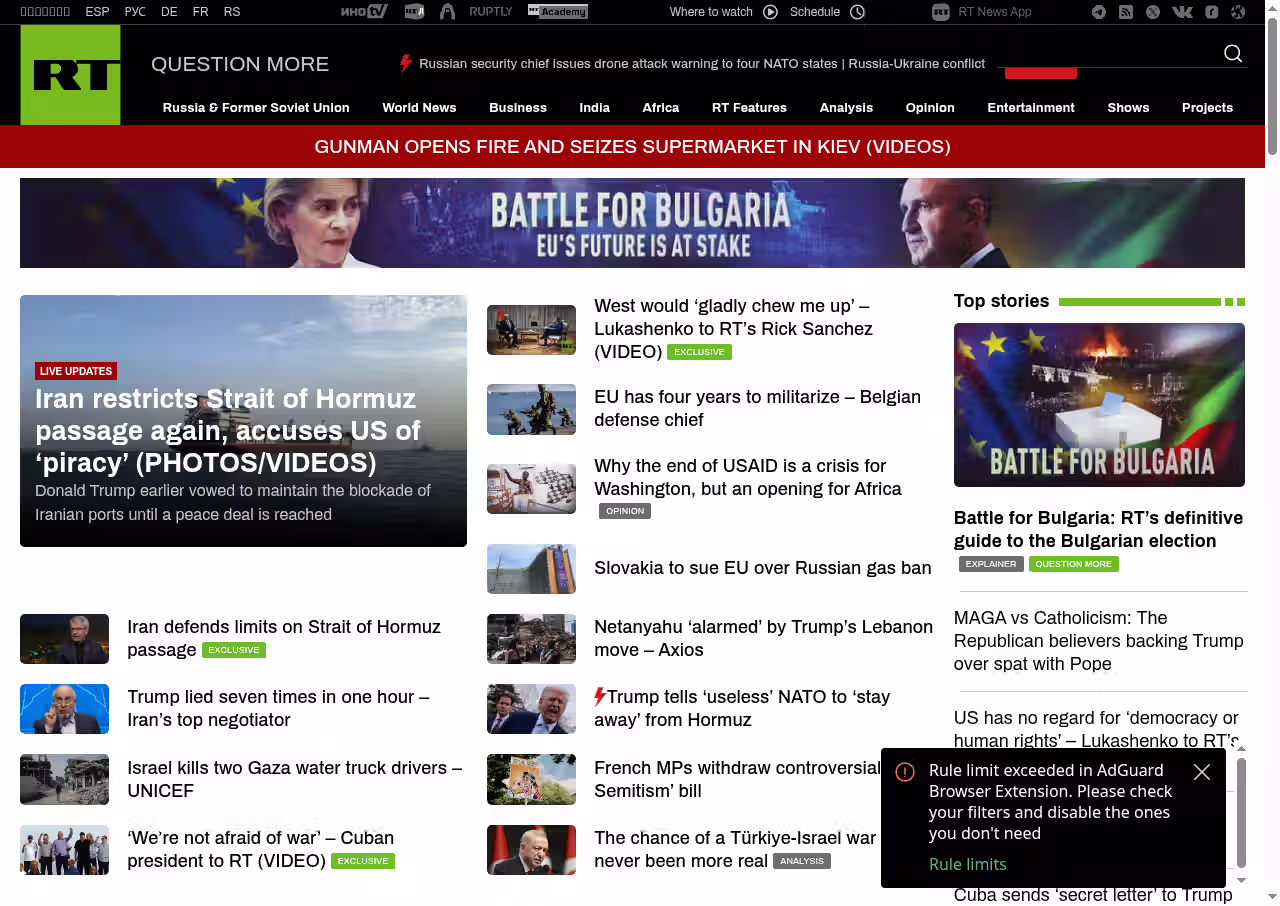Click the Top stories list scrollbar
Viewport: 1280px width, 906px height.
(x=1241, y=810)
